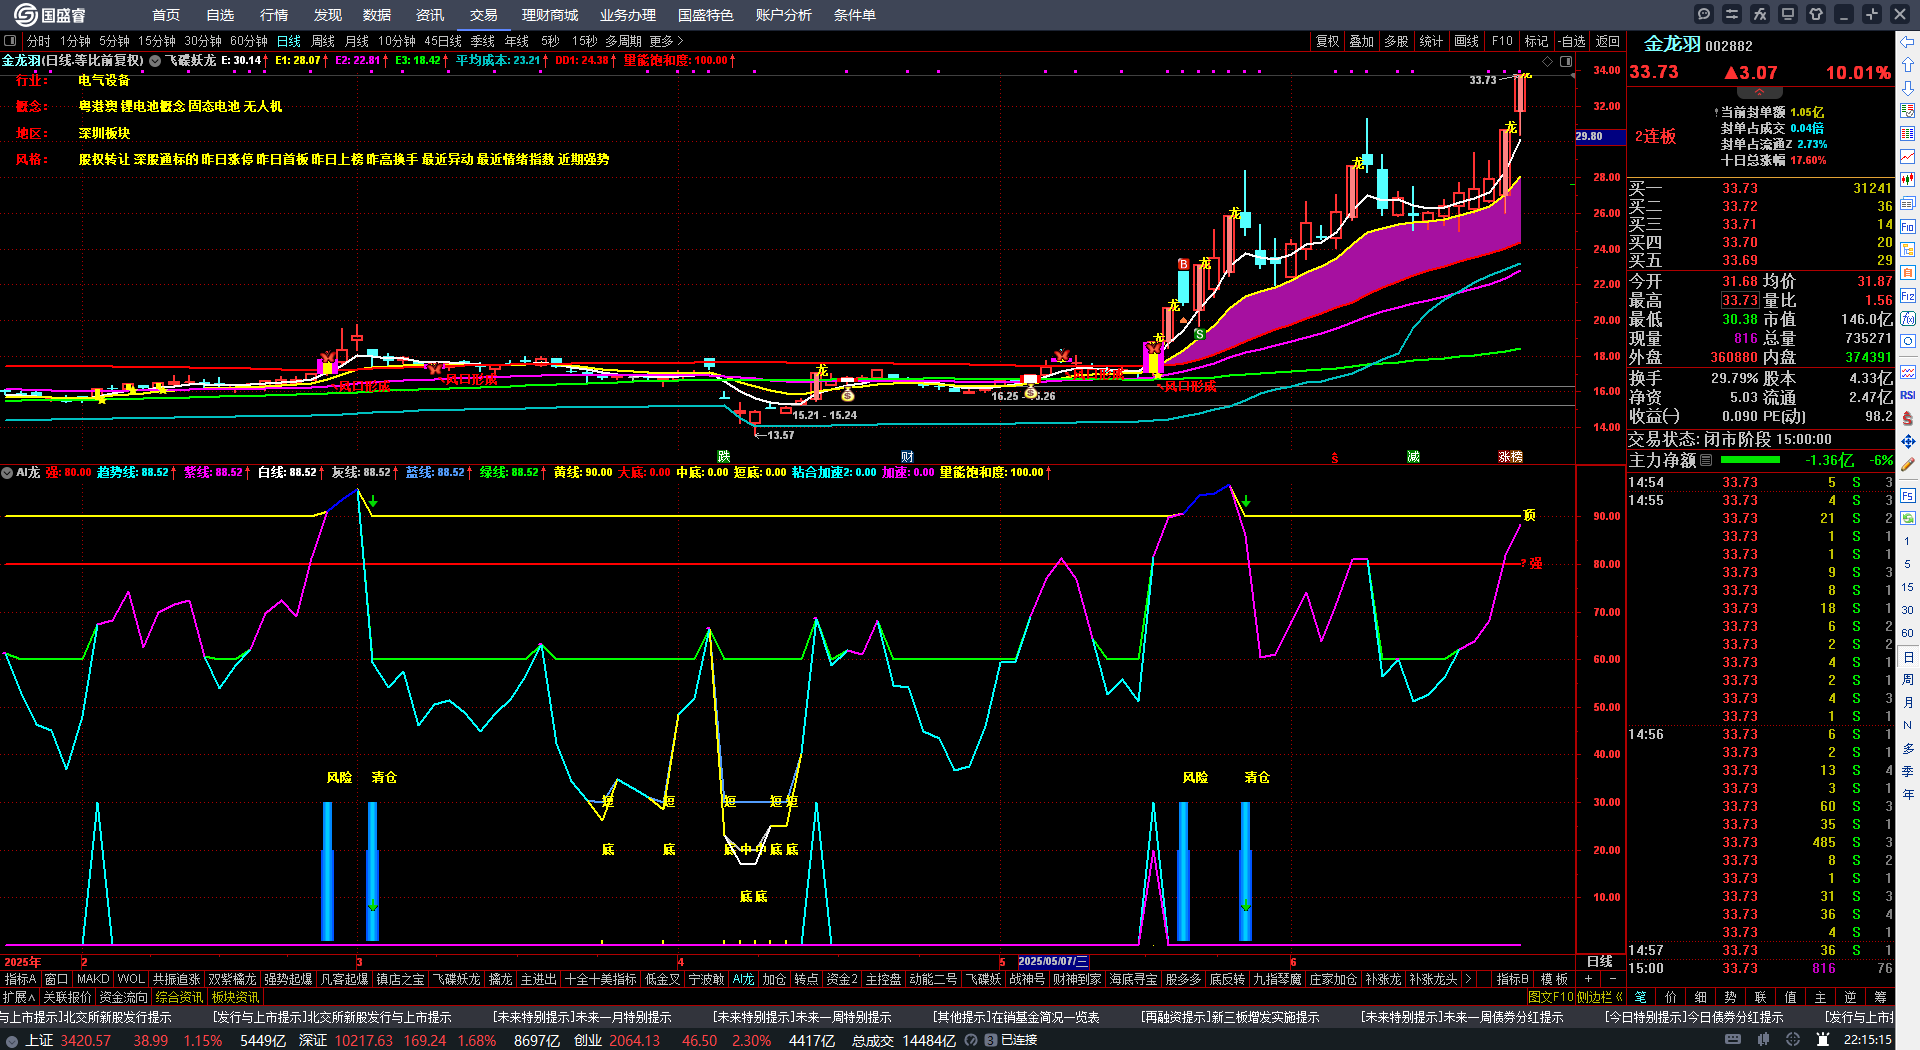Click the chat message icon in title bar
This screenshot has width=1920, height=1050.
click(x=1704, y=14)
